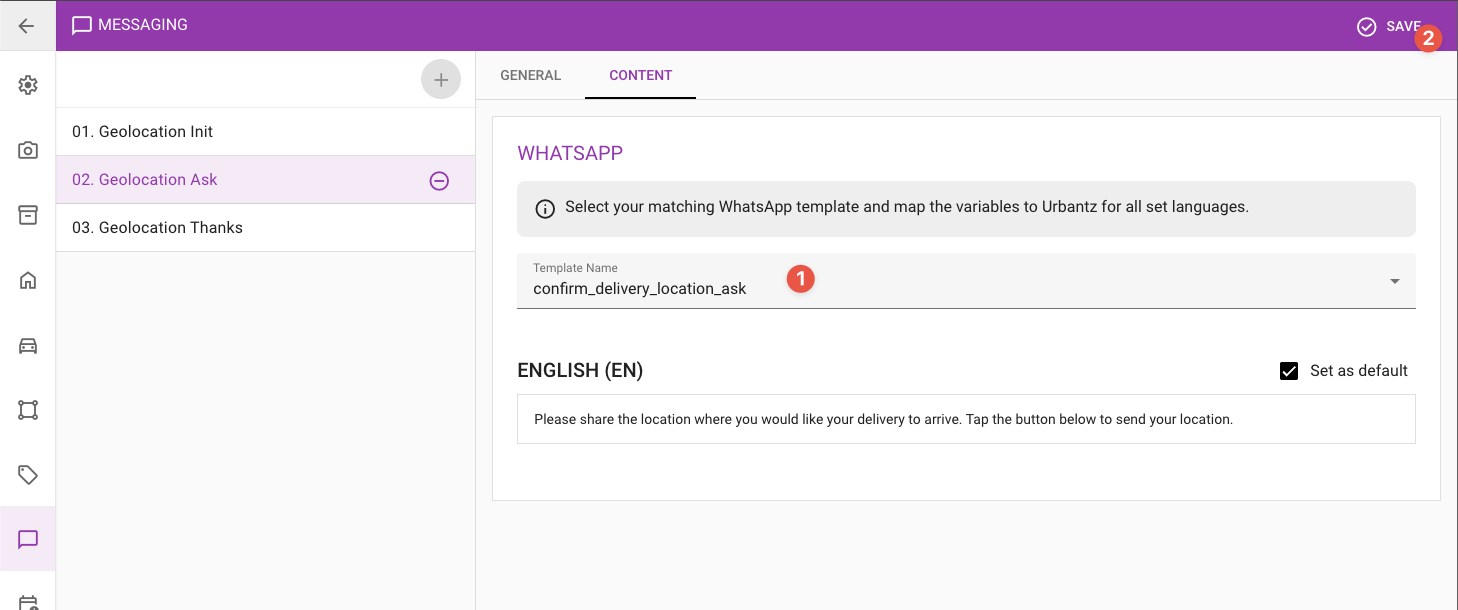Select 02. Geolocation Ask message
1458x610 pixels.
pos(265,180)
